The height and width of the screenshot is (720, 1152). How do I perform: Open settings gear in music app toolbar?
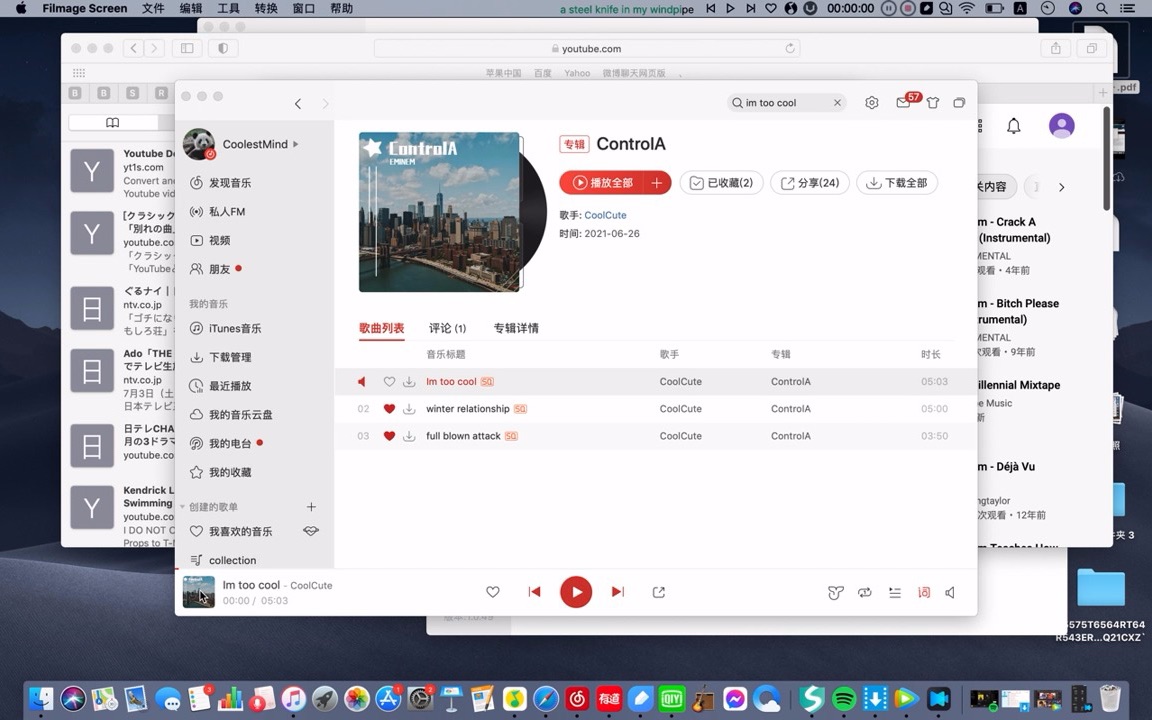[871, 103]
